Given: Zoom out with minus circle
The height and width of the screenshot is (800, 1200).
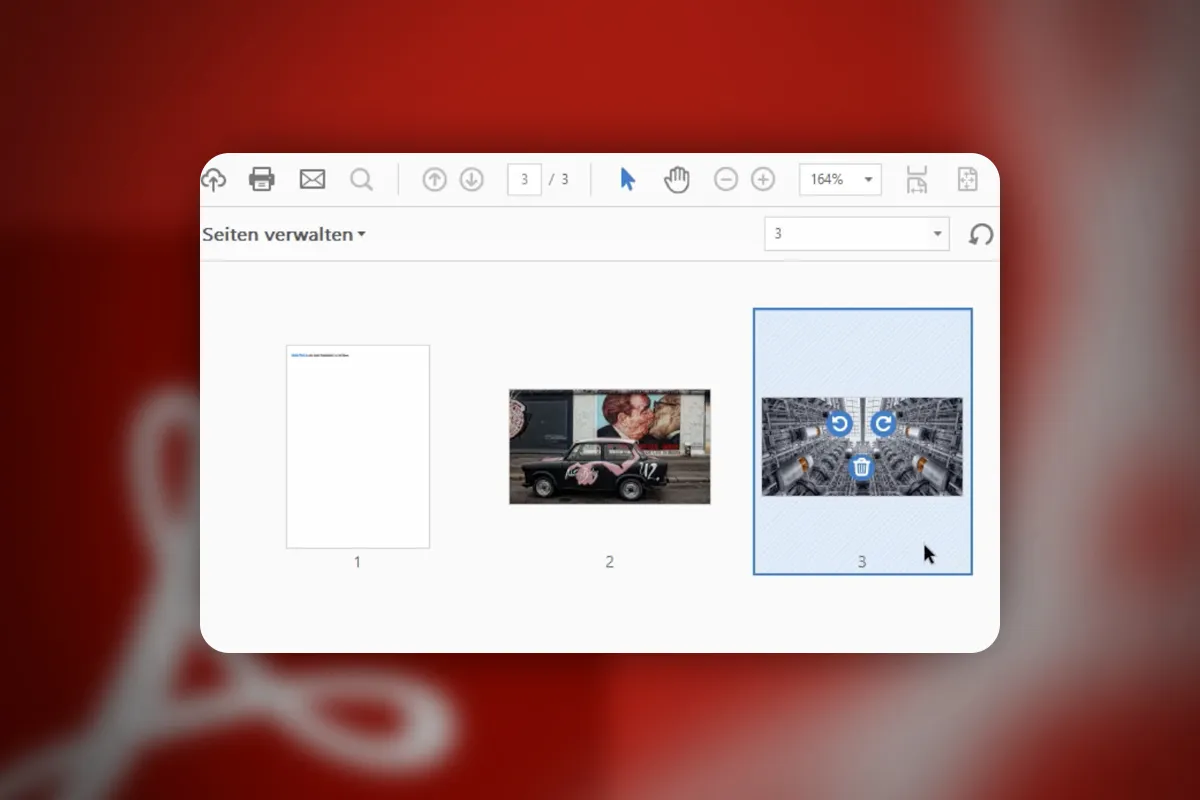Looking at the screenshot, I should (x=726, y=179).
